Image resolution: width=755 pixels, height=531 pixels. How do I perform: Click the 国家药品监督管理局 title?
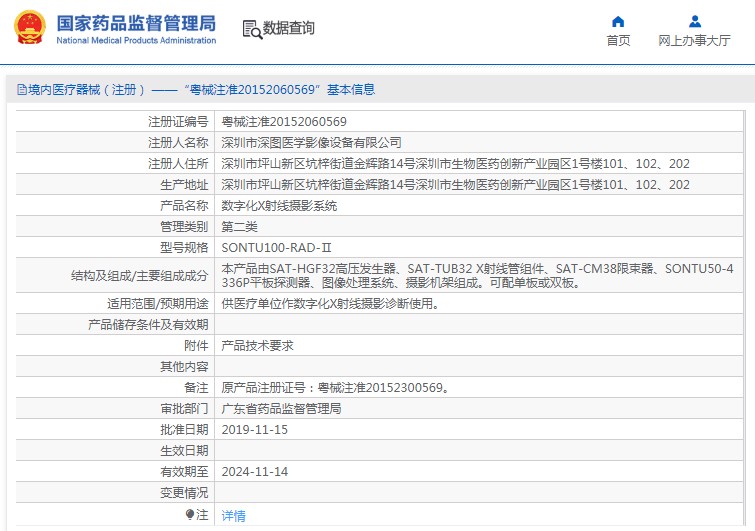(x=136, y=23)
